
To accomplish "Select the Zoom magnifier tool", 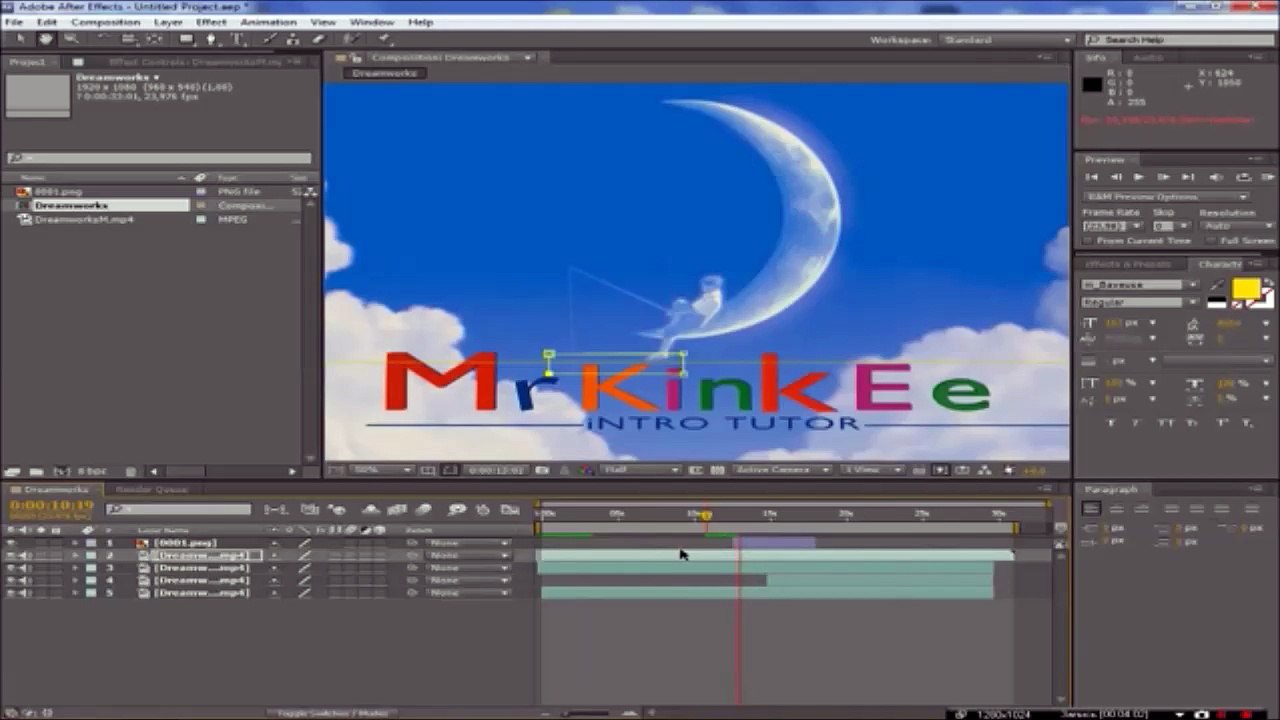I will coord(71,39).
